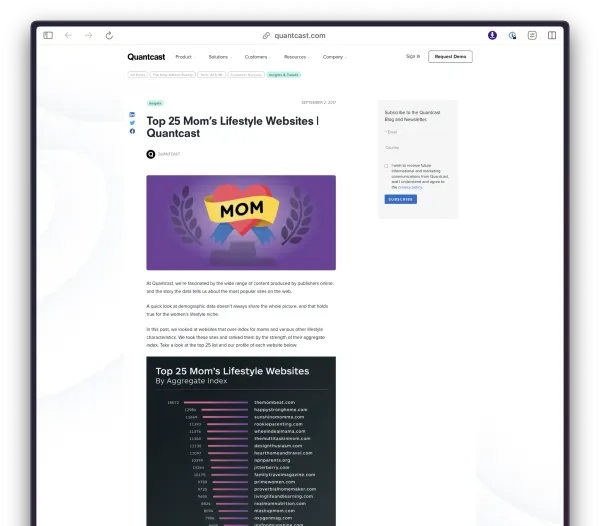This screenshot has width=600, height=526.
Task: Open the MOM heart banner image
Action: point(241,223)
